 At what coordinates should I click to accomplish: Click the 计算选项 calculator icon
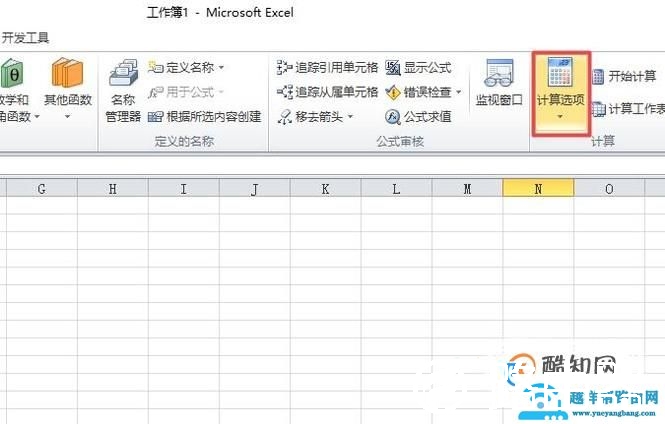(x=560, y=73)
